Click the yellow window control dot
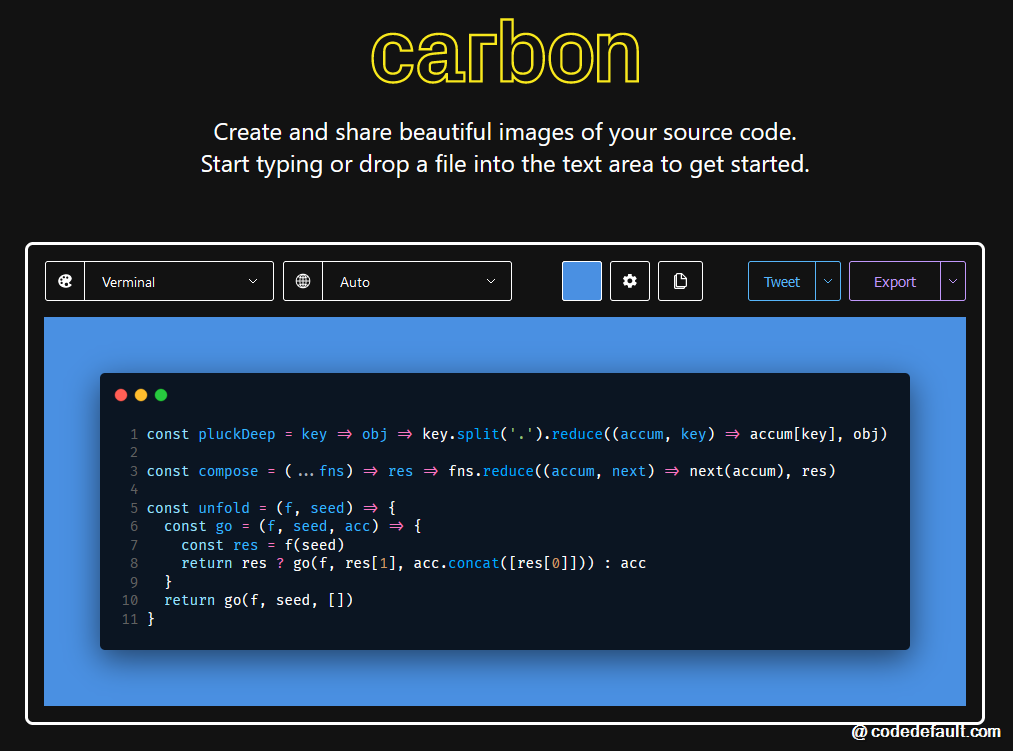 coord(141,395)
